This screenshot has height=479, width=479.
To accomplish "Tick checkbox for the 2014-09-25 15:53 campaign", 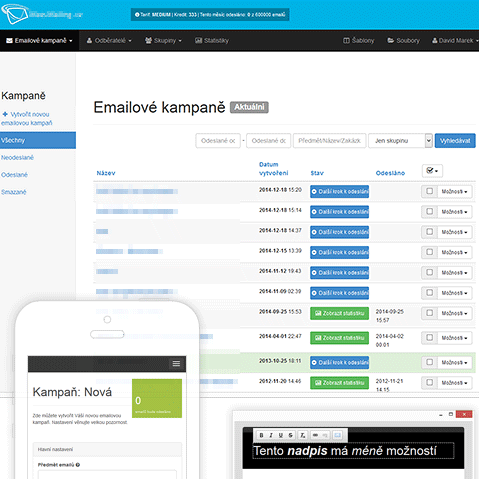I will pos(430,313).
